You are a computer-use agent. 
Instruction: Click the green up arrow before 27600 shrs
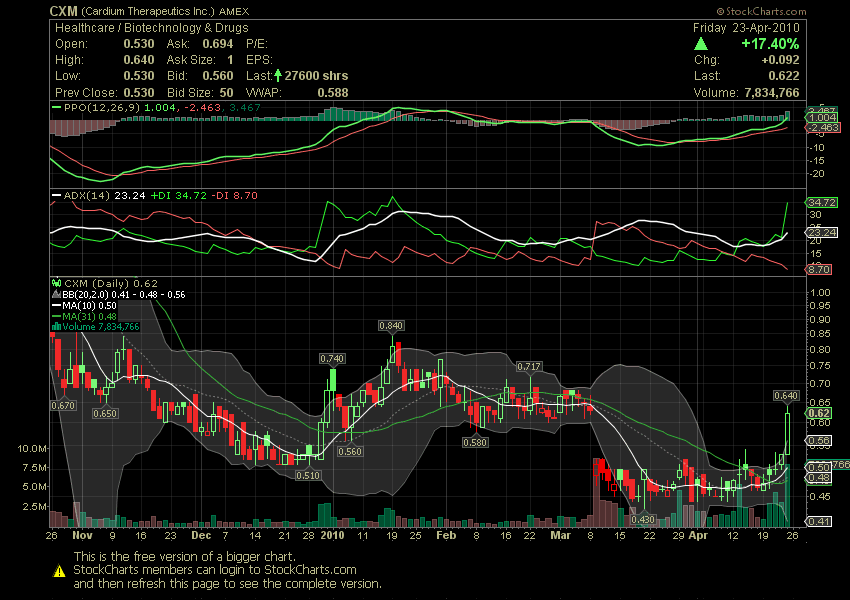click(278, 76)
